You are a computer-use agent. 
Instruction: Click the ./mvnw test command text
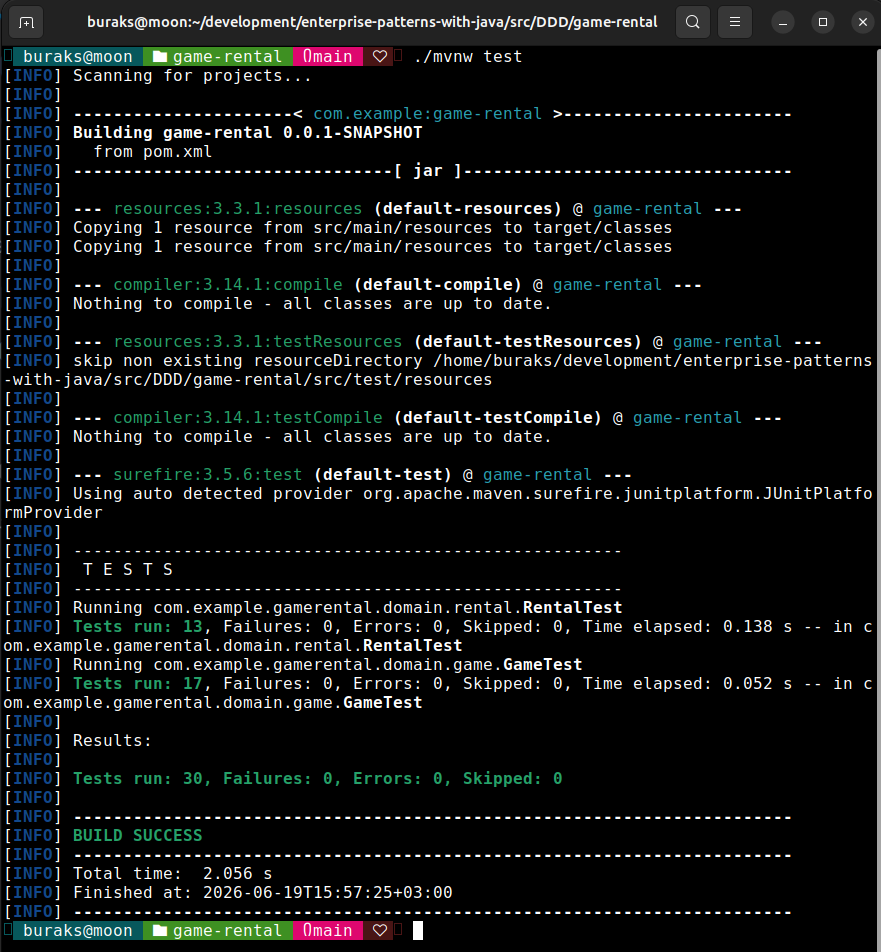(x=468, y=56)
